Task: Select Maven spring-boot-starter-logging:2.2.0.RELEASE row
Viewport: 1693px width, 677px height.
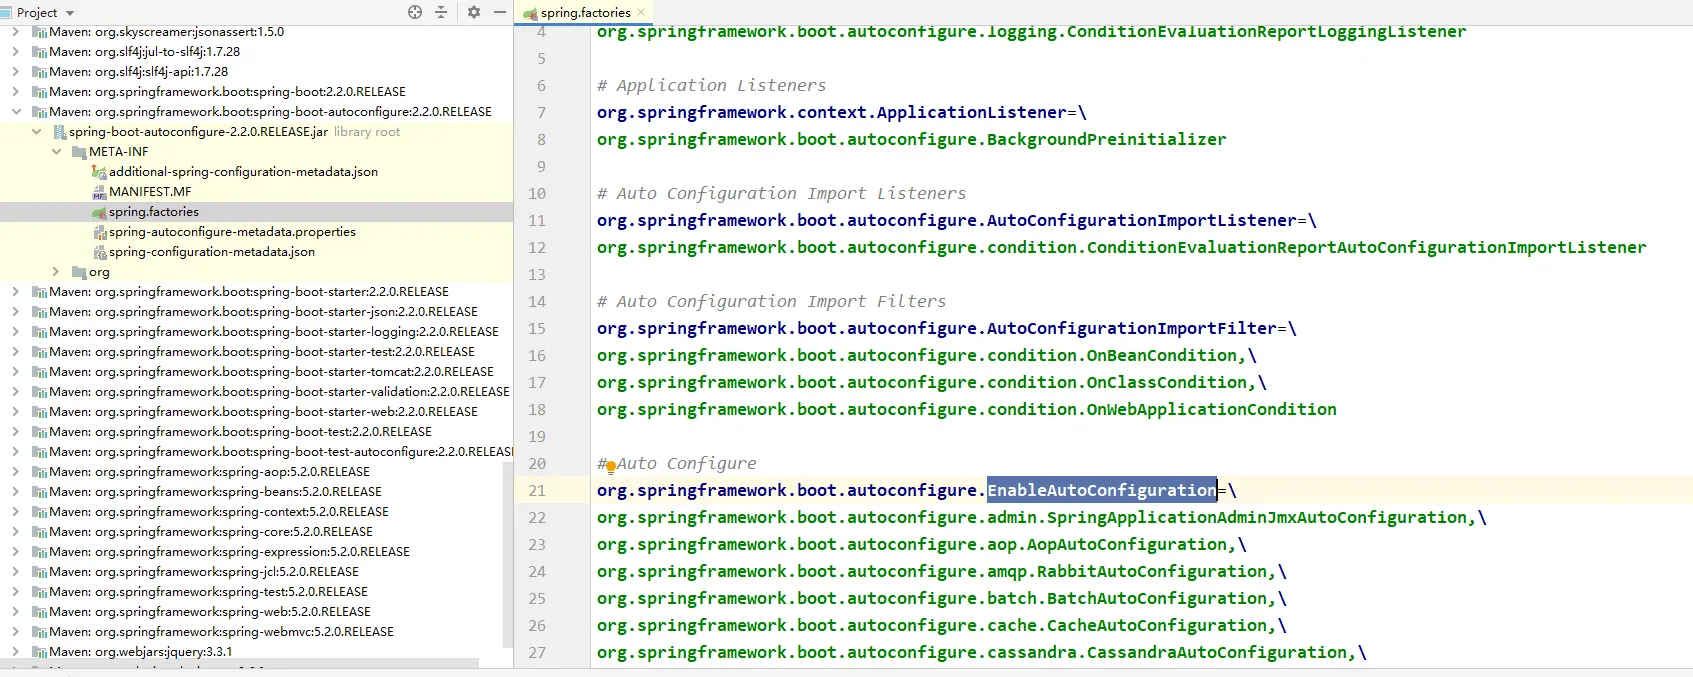Action: point(256,332)
